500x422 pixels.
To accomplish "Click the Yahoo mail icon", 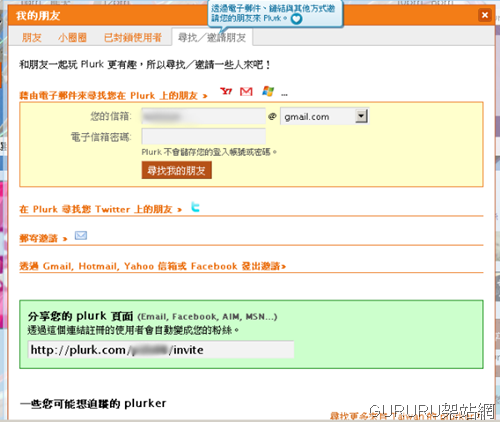I will [x=226, y=91].
